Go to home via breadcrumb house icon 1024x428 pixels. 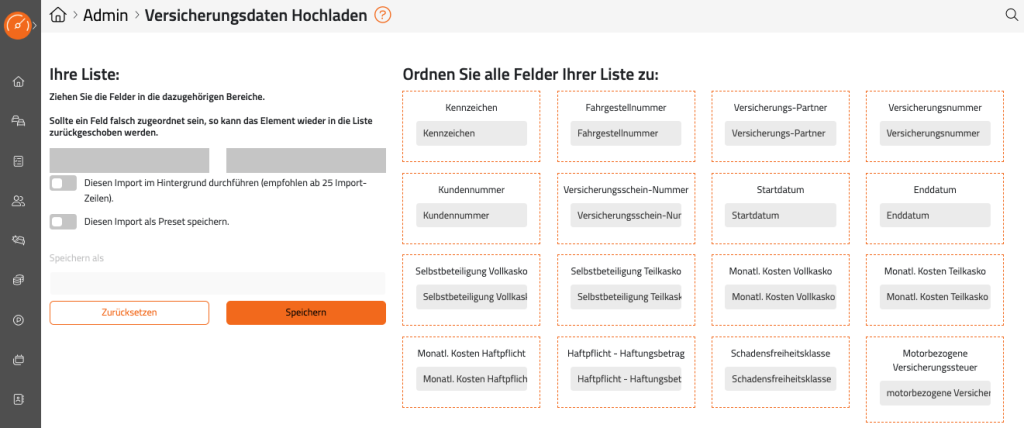pyautogui.click(x=59, y=15)
